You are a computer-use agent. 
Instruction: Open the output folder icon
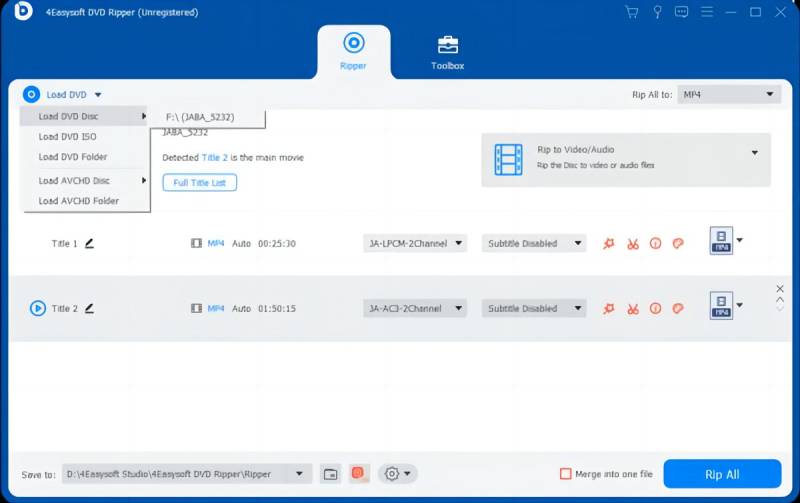click(330, 474)
